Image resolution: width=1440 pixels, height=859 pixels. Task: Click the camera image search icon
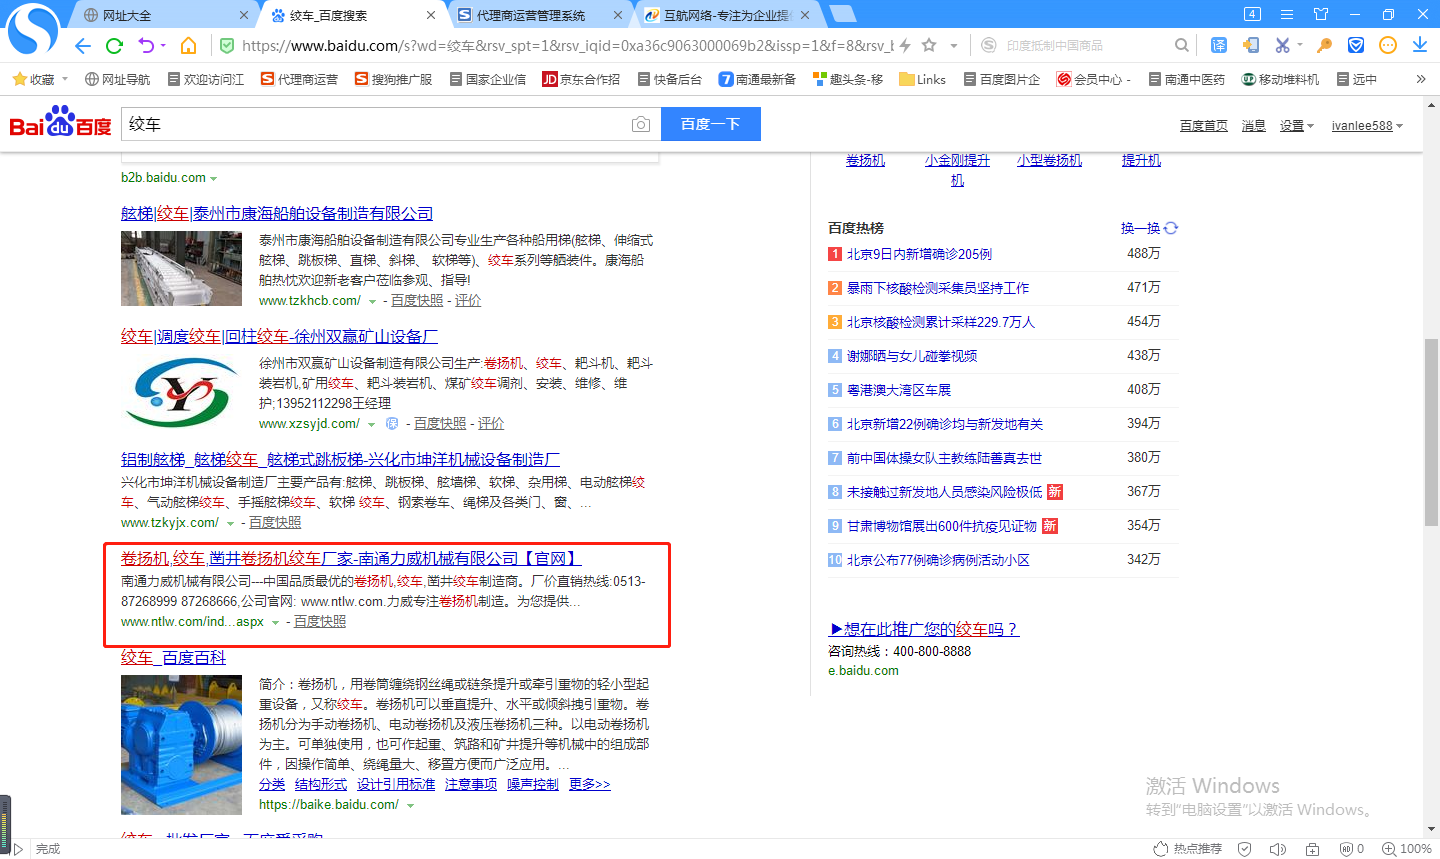tap(641, 124)
